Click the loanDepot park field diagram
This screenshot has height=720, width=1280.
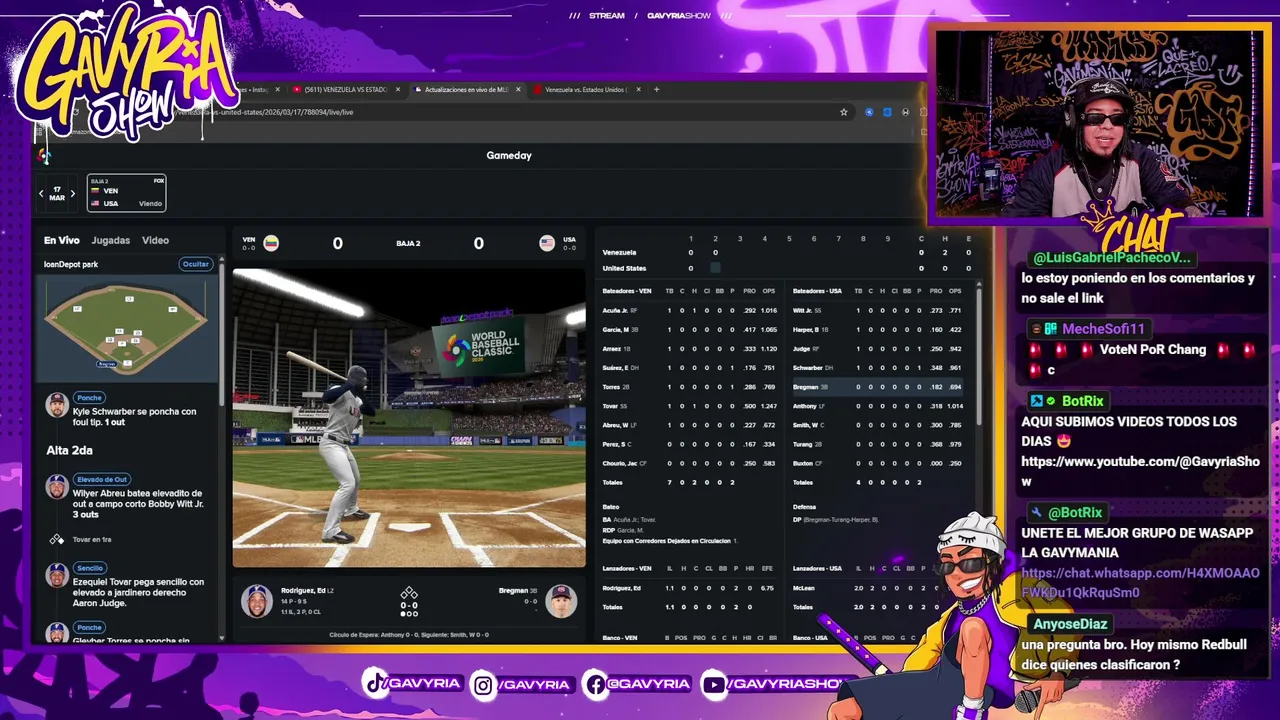126,327
